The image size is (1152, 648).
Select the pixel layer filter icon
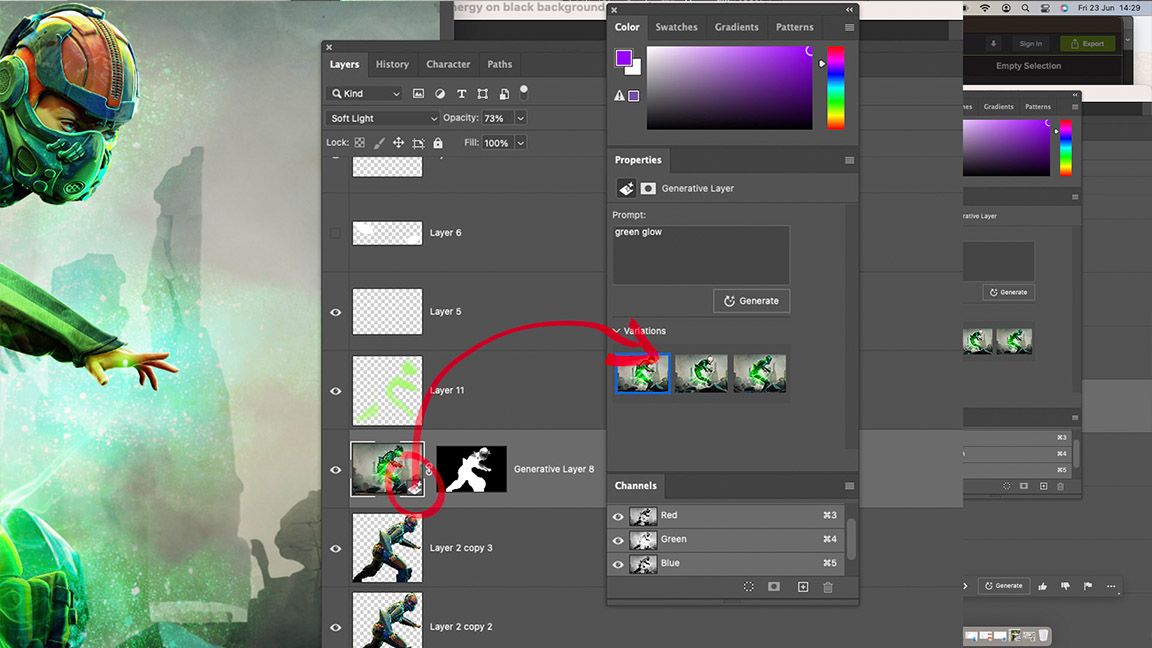418,93
